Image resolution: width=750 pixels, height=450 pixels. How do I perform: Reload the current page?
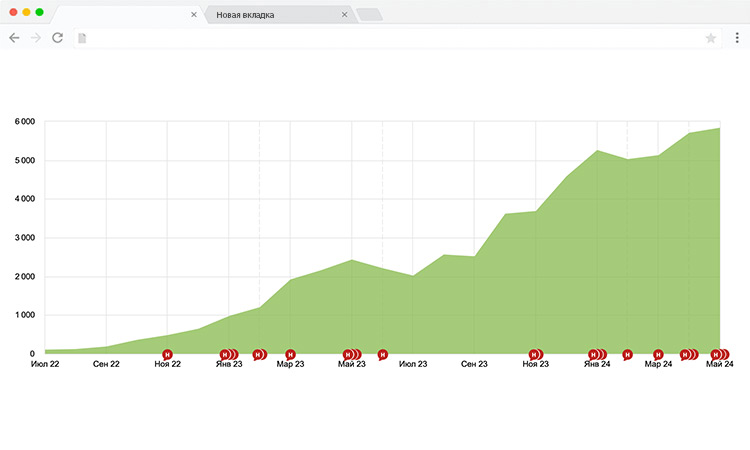tap(58, 38)
